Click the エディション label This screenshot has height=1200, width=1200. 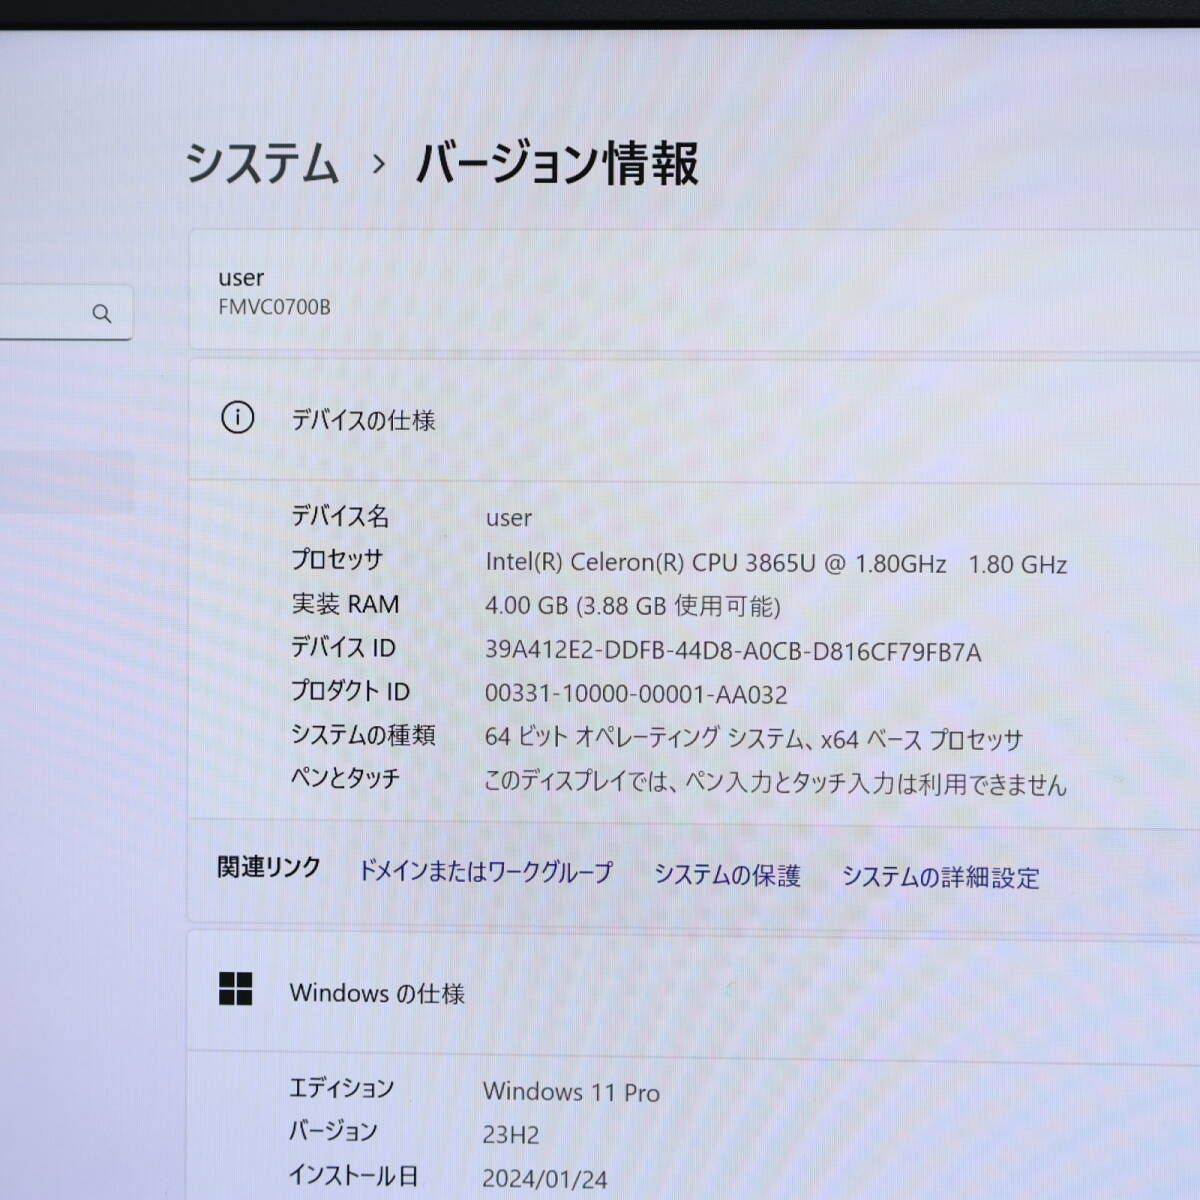(341, 1088)
